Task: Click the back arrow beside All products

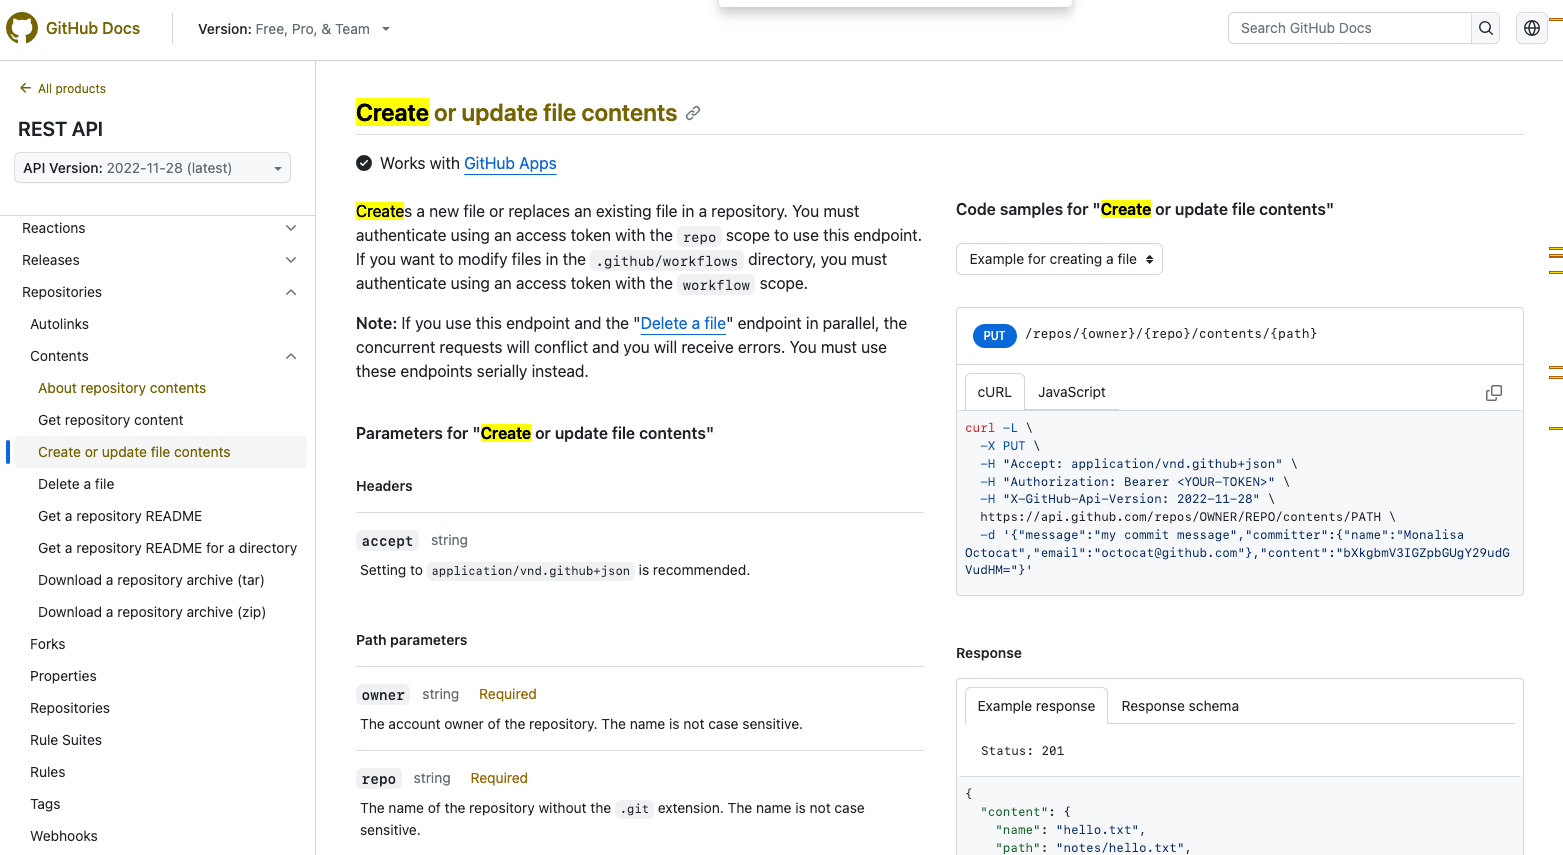Action: [x=25, y=88]
